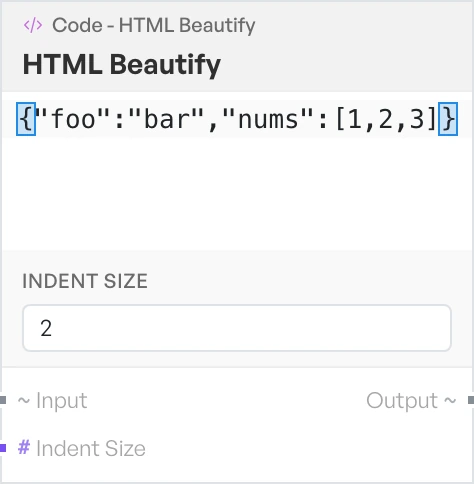
Task: Select the HTML Beautify node title
Action: pyautogui.click(x=122, y=65)
